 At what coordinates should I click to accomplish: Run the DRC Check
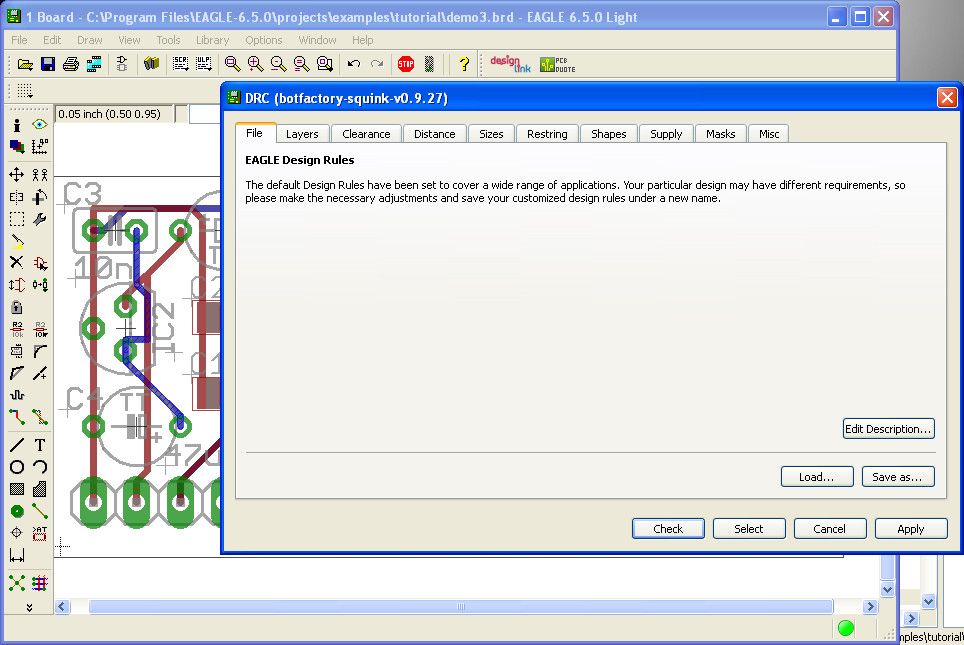tap(667, 528)
